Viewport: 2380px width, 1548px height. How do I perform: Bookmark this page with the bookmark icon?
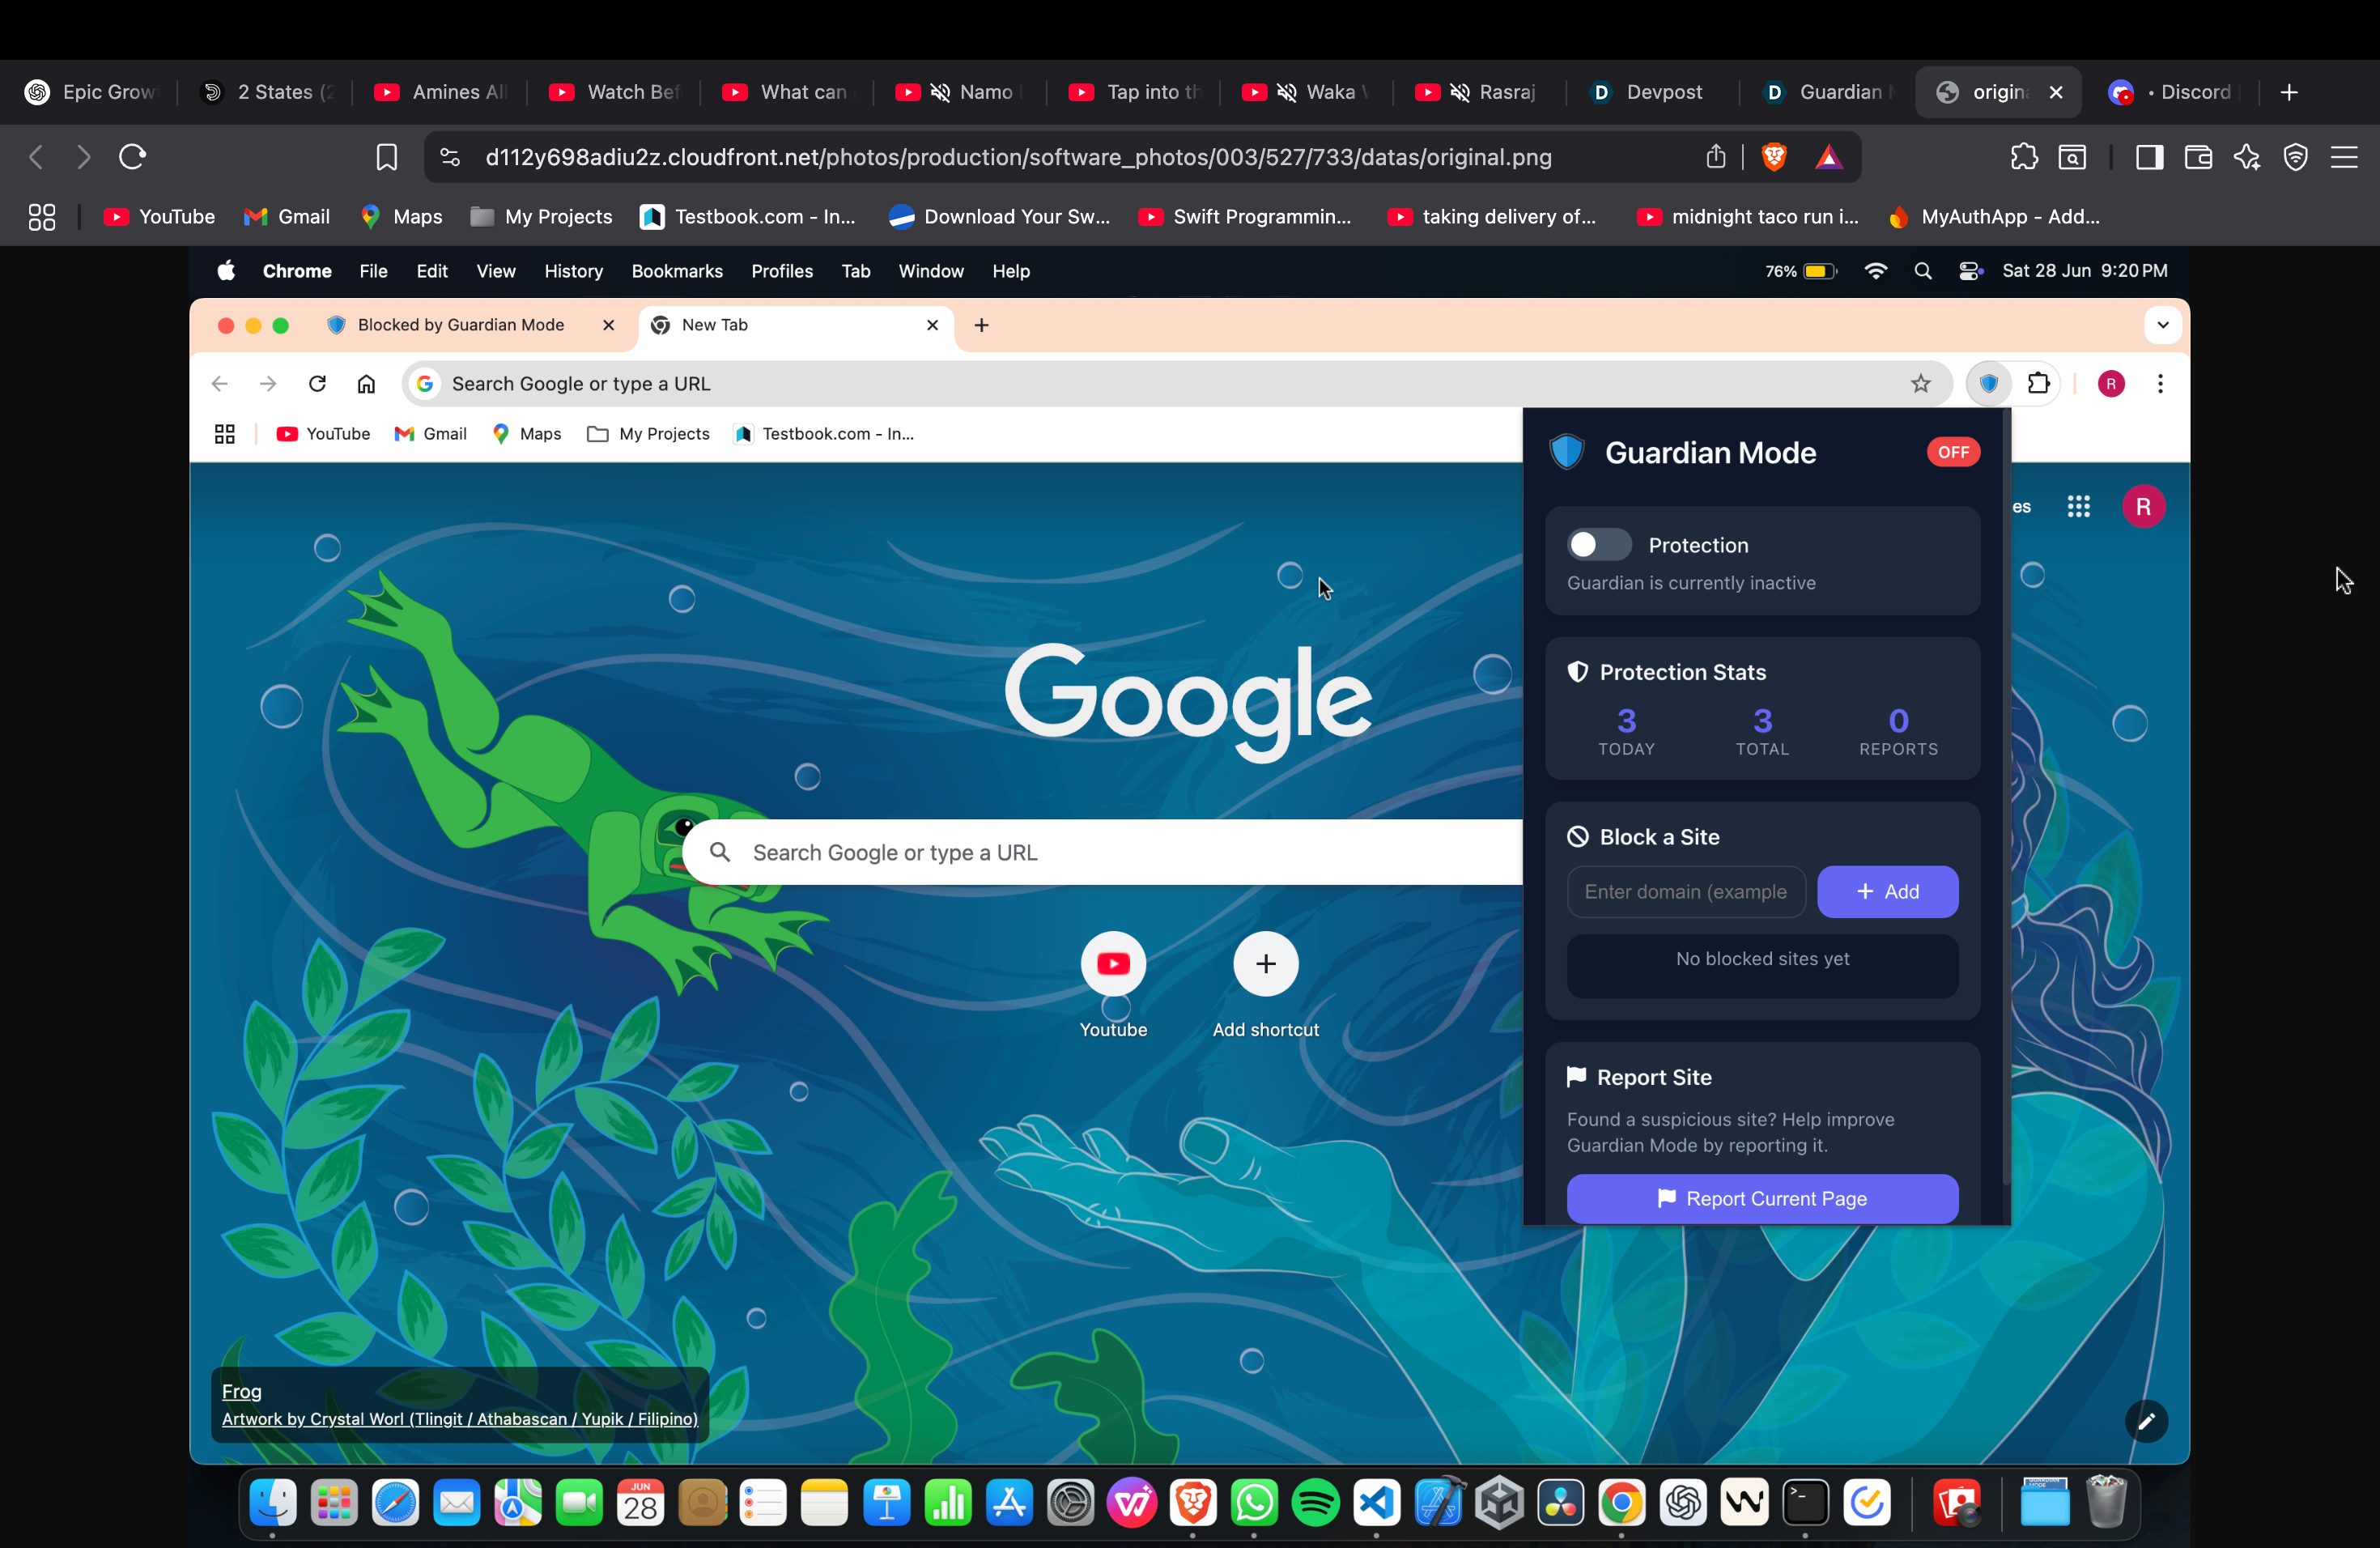tap(386, 157)
